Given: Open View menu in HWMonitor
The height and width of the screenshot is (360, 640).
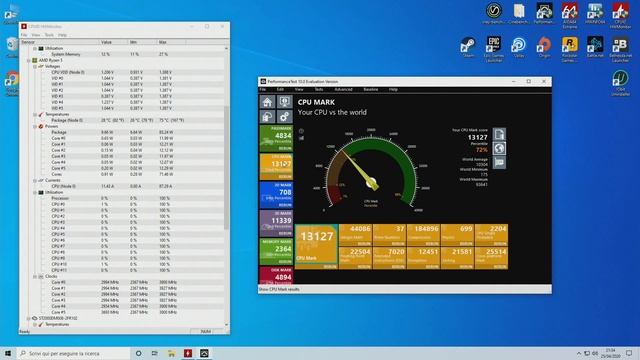Looking at the screenshot, I should tap(36, 35).
